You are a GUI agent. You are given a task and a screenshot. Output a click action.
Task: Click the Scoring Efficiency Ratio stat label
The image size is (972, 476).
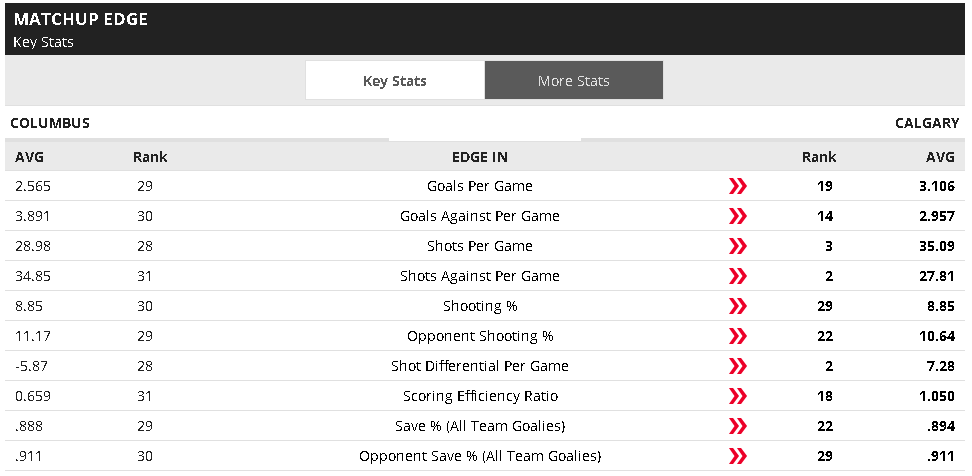pyautogui.click(x=480, y=396)
